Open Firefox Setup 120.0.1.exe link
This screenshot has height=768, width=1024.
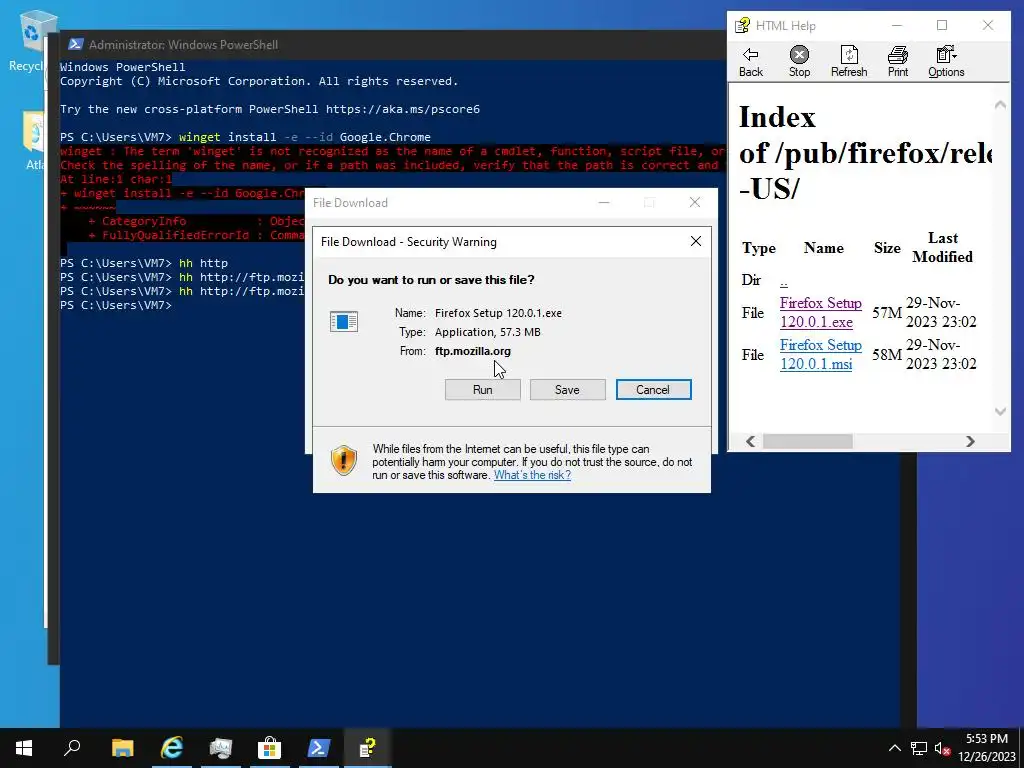[820, 312]
